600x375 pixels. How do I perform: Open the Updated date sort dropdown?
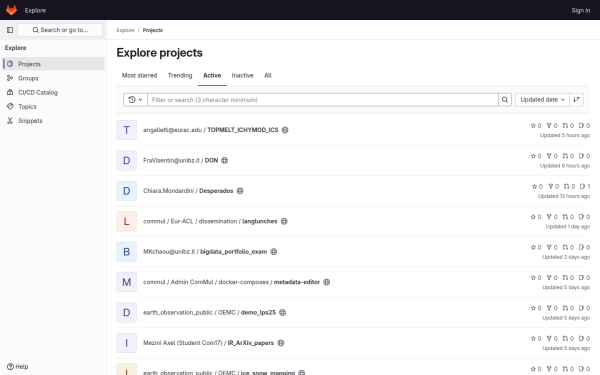(542, 99)
